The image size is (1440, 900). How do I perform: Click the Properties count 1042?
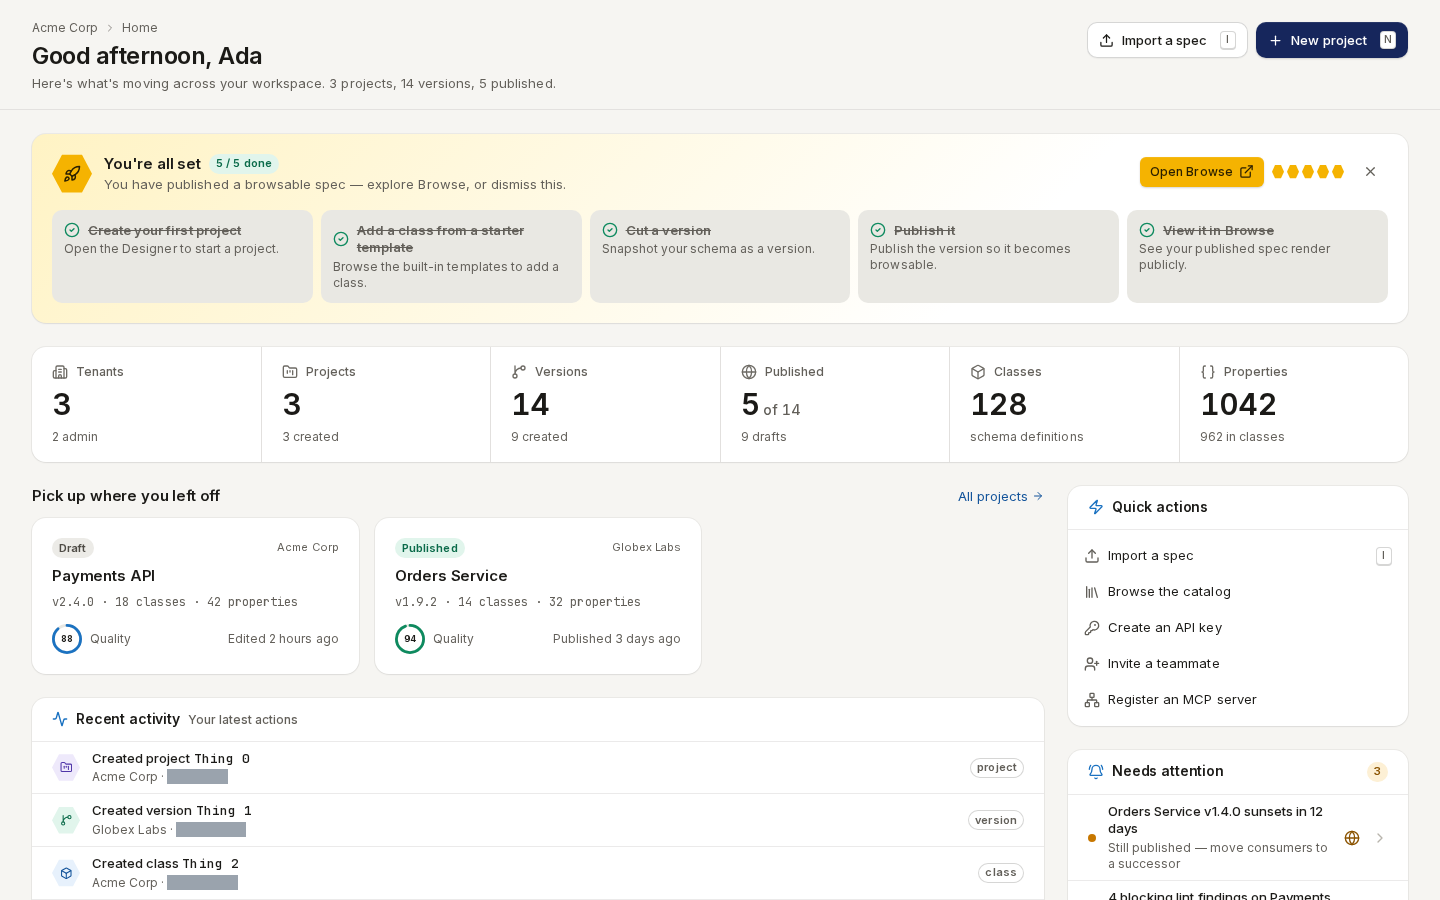pyautogui.click(x=1238, y=405)
